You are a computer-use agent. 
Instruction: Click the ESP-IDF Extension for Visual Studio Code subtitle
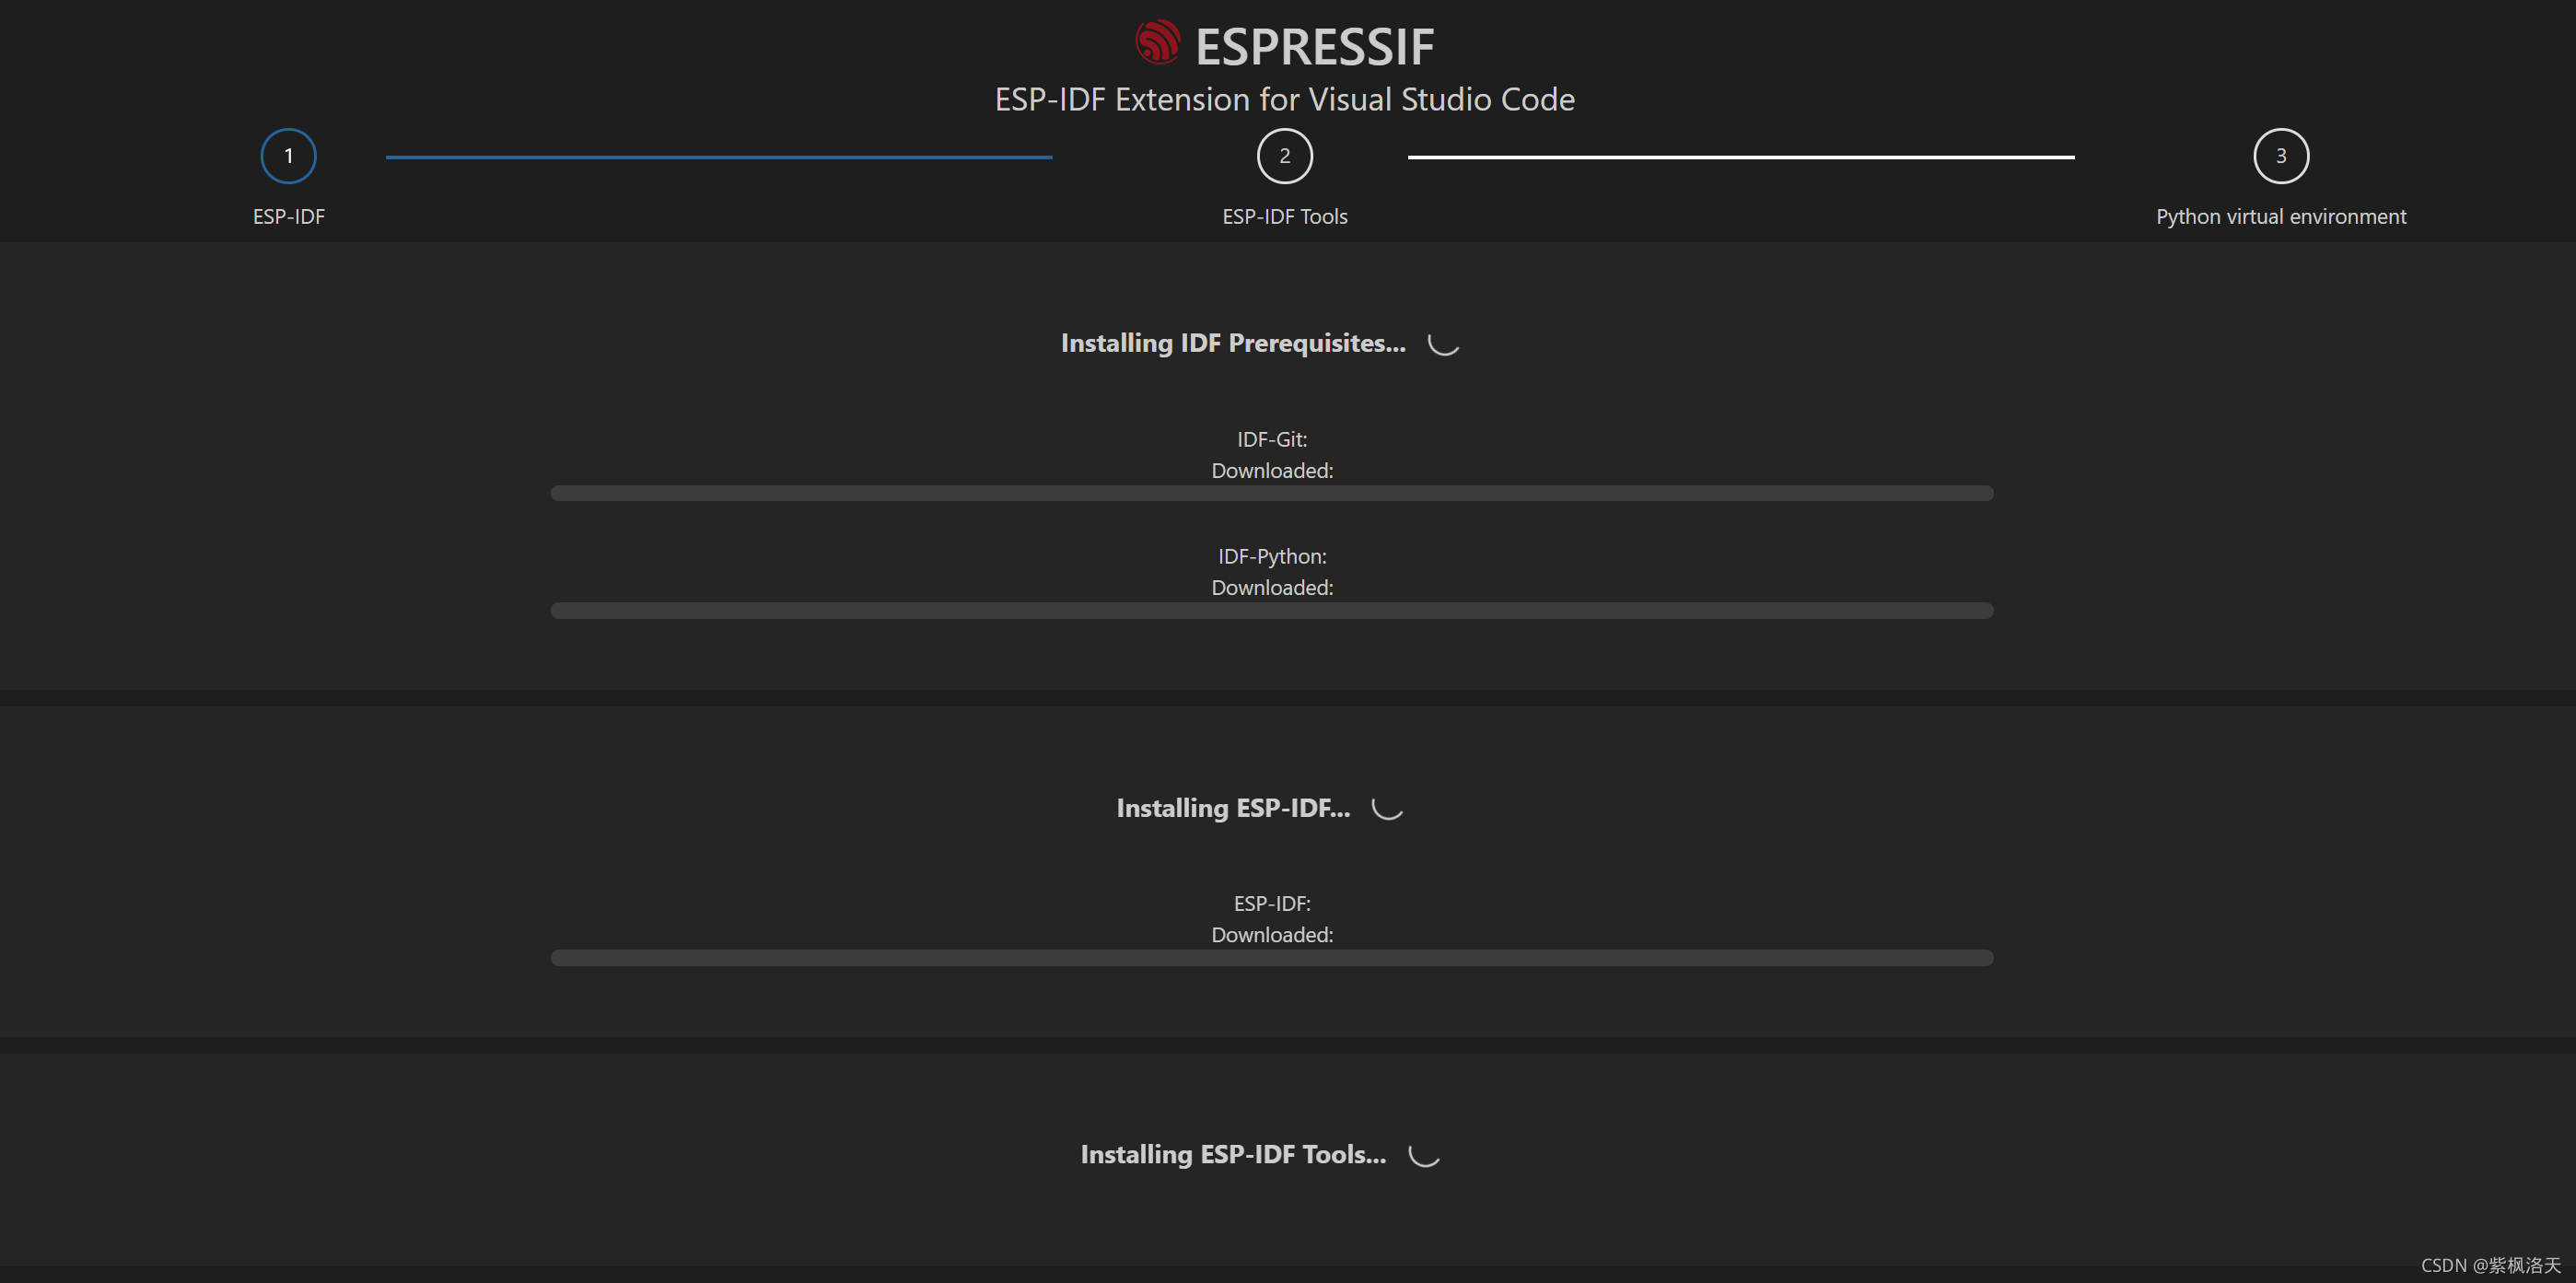pyautogui.click(x=1284, y=99)
